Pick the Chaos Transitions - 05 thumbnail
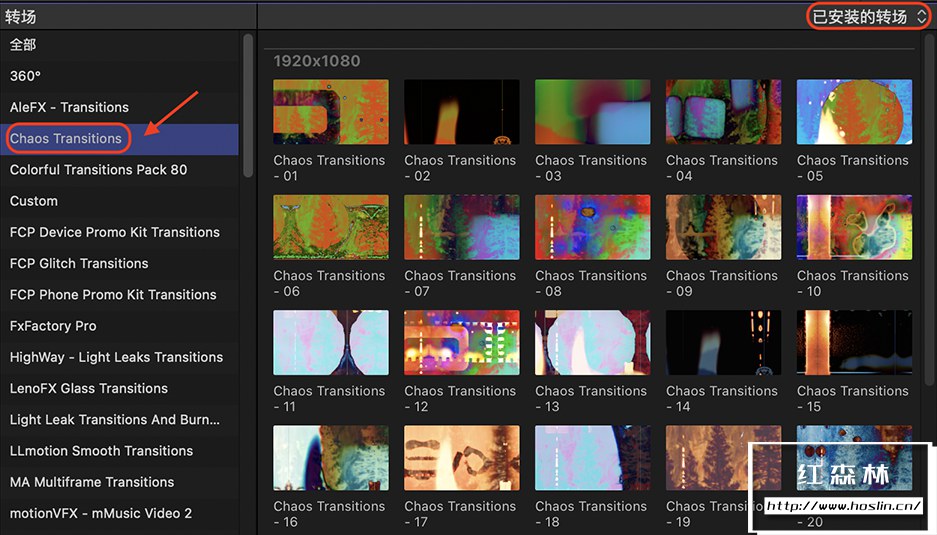The width and height of the screenshot is (937, 535). pyautogui.click(x=854, y=112)
